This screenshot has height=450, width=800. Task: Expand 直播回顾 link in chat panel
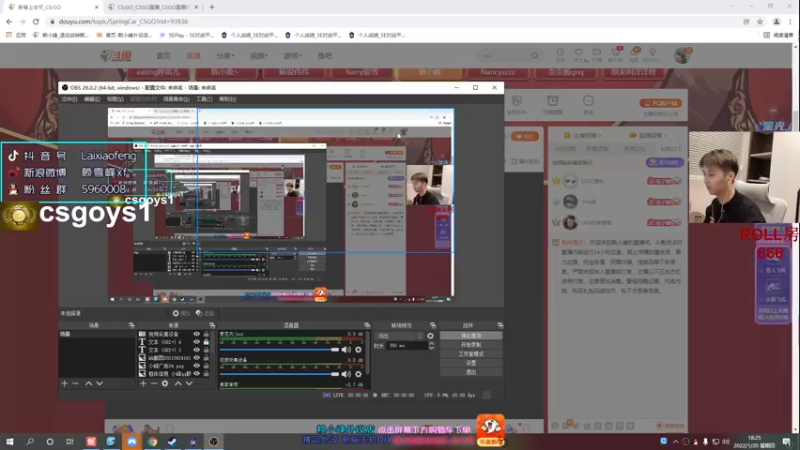pos(647,135)
